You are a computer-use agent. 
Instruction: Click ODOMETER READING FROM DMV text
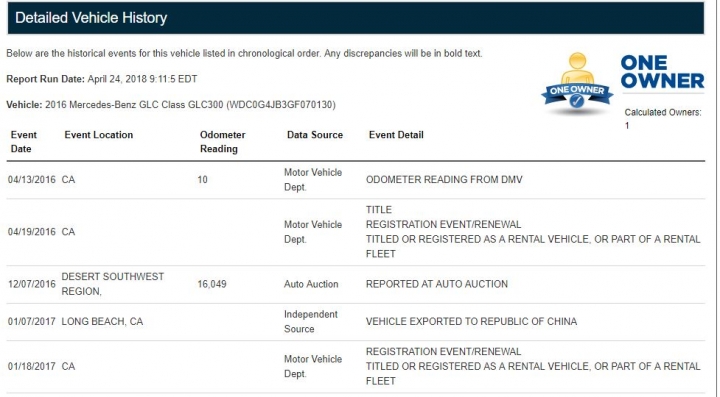(x=444, y=179)
